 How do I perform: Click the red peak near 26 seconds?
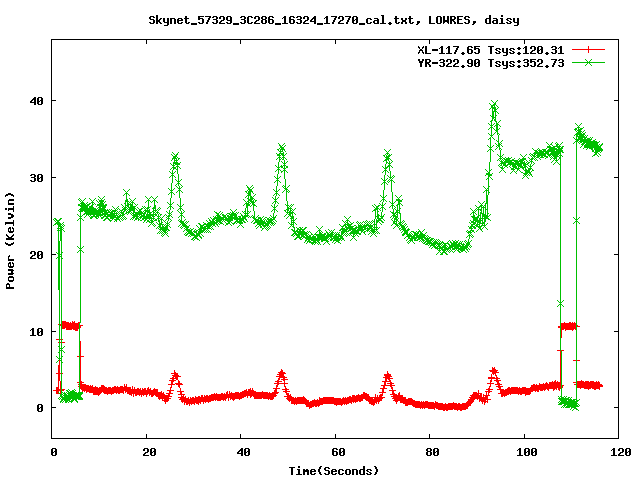tap(175, 374)
